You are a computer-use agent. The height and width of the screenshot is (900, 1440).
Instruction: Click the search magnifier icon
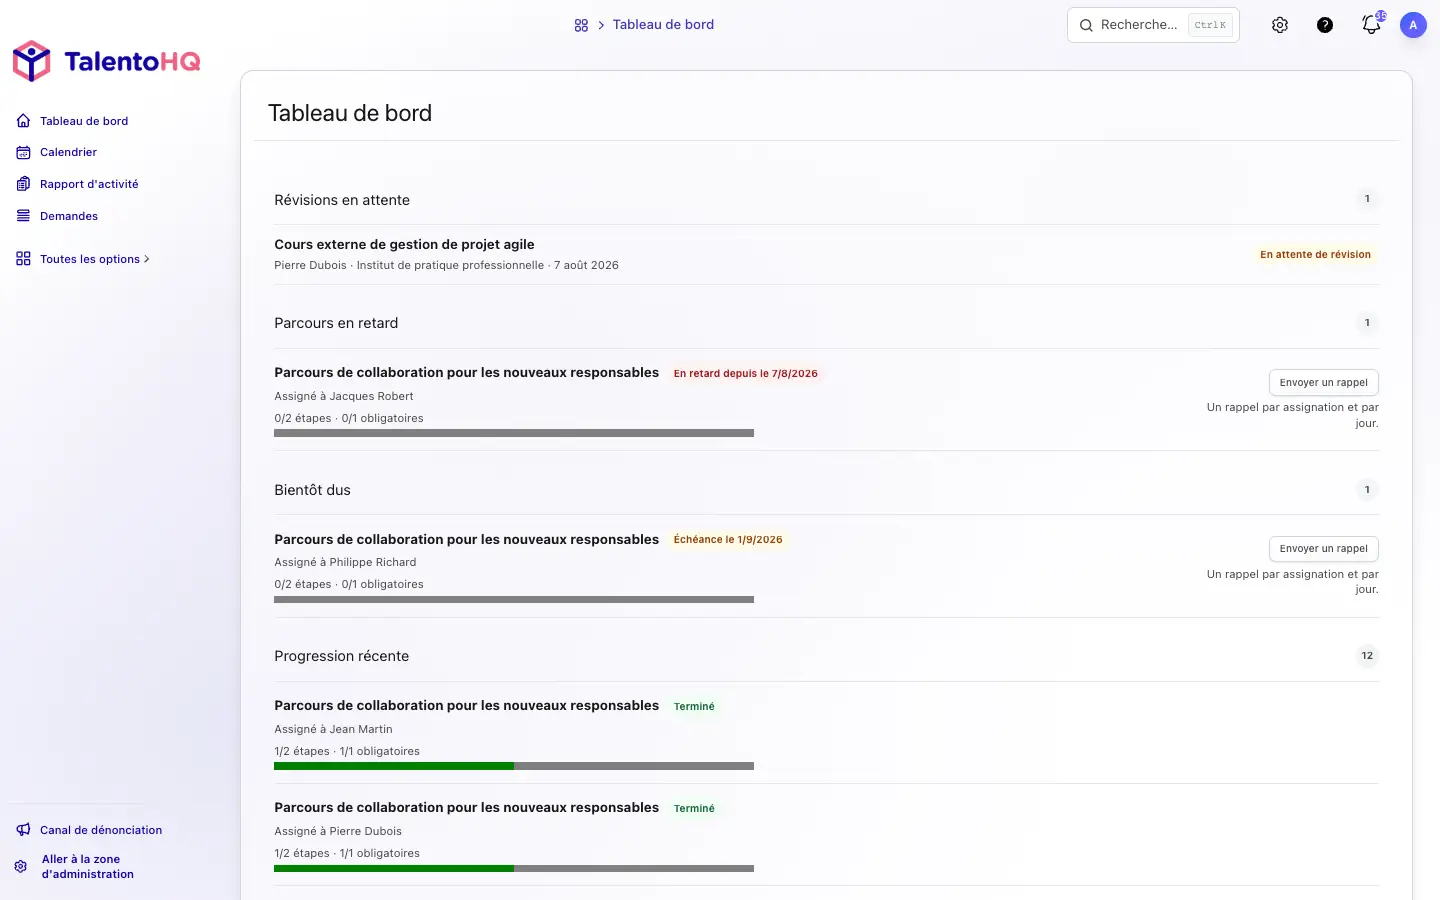[1086, 25]
